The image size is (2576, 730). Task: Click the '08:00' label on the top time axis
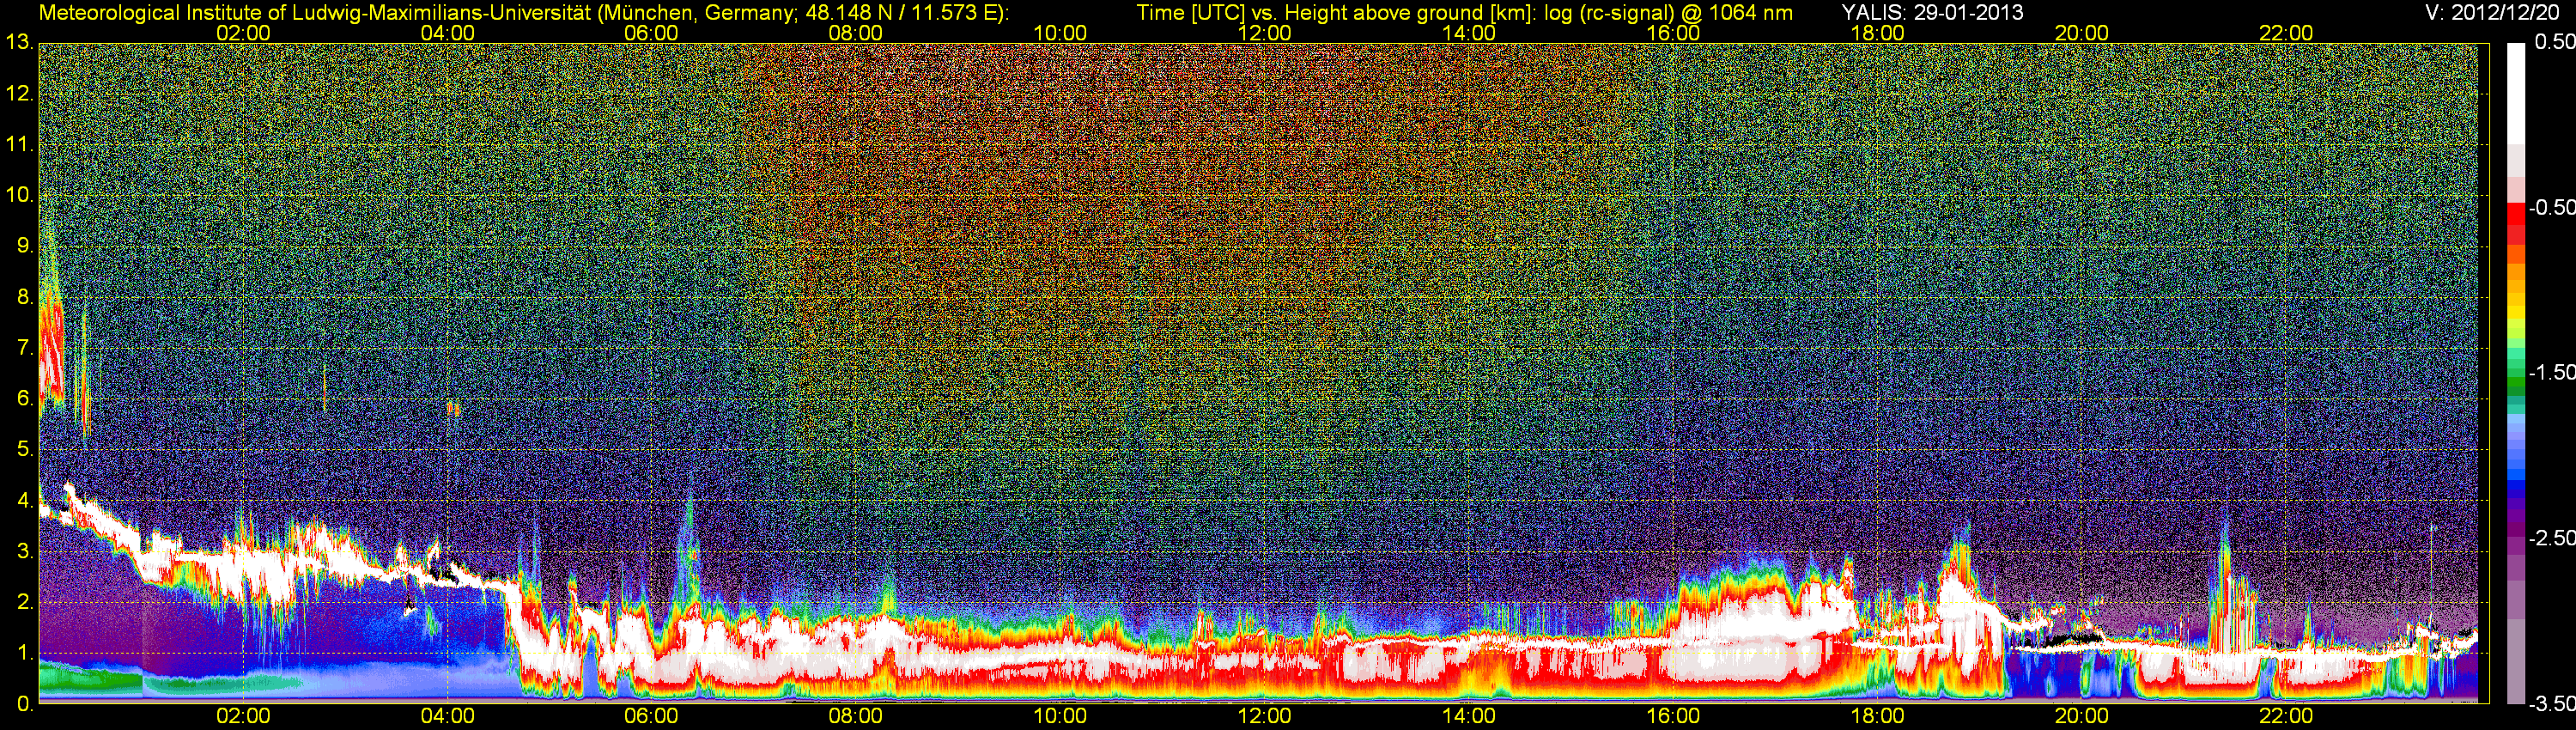pos(856,33)
